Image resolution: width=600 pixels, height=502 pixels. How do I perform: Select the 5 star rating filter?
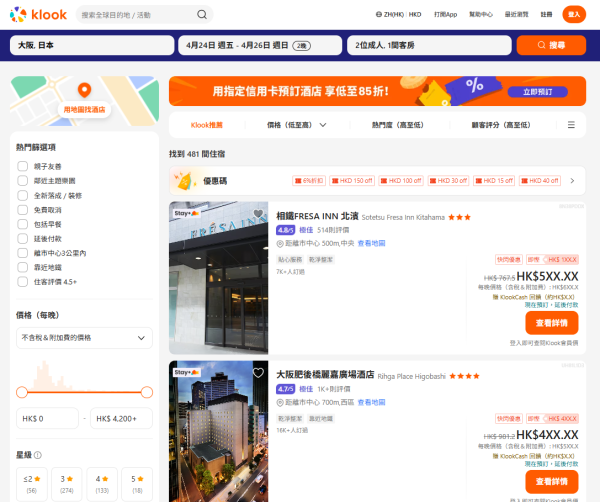pyautogui.click(x=137, y=484)
